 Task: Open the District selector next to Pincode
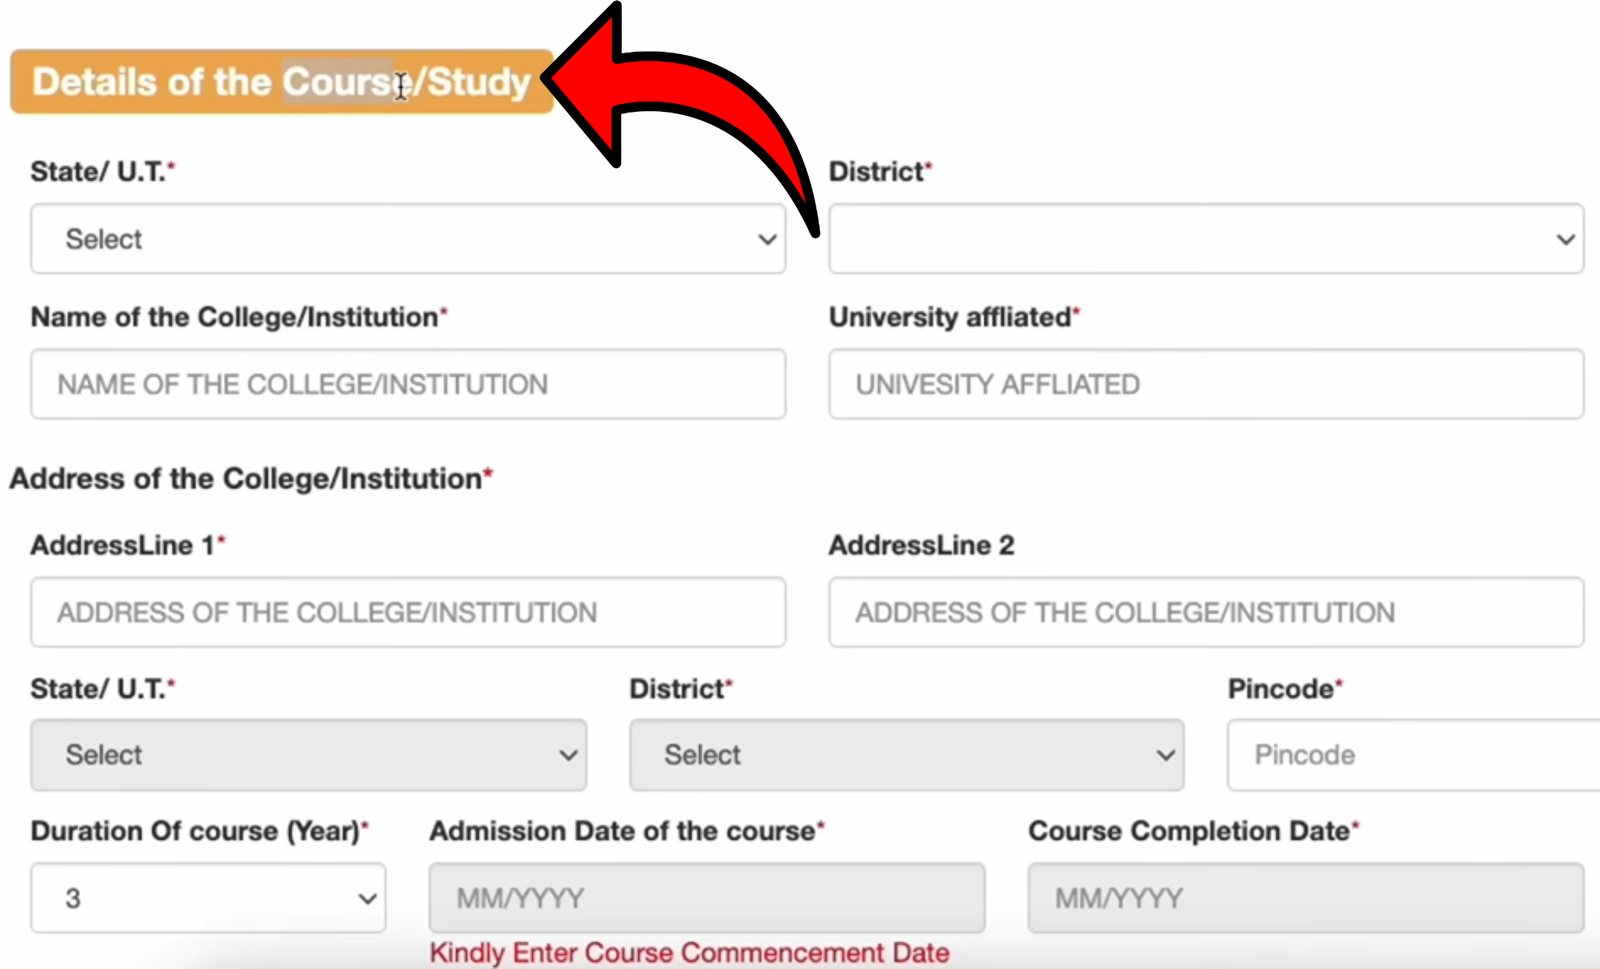pyautogui.click(x=905, y=755)
